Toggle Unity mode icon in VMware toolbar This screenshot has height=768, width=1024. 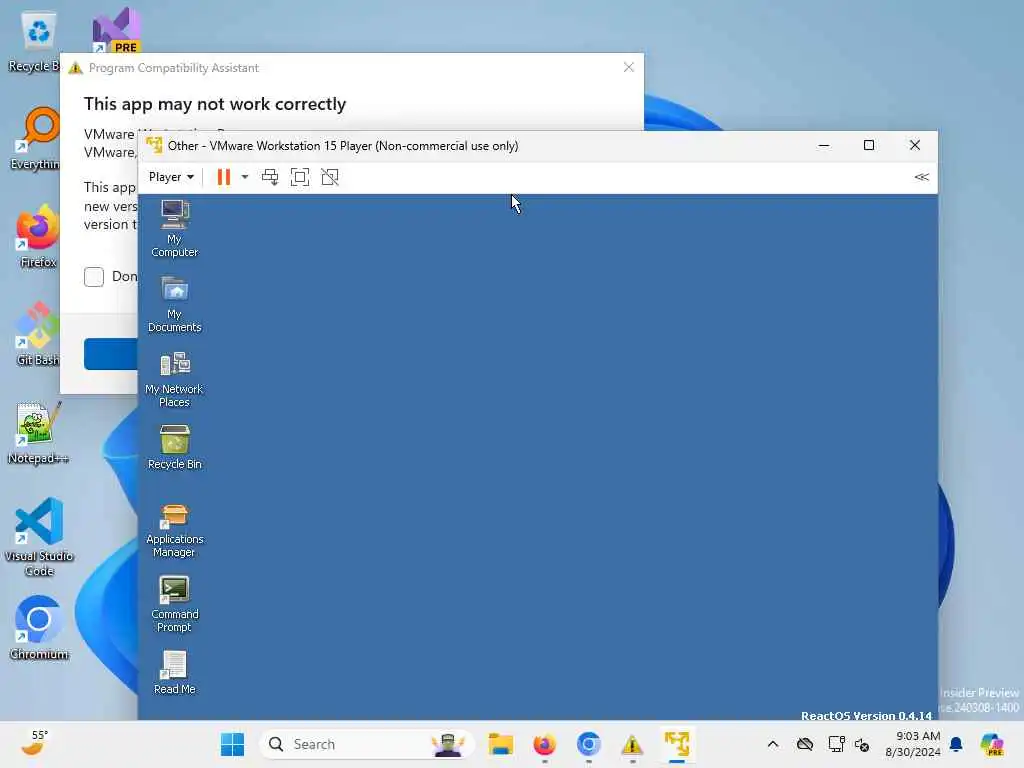pos(330,177)
